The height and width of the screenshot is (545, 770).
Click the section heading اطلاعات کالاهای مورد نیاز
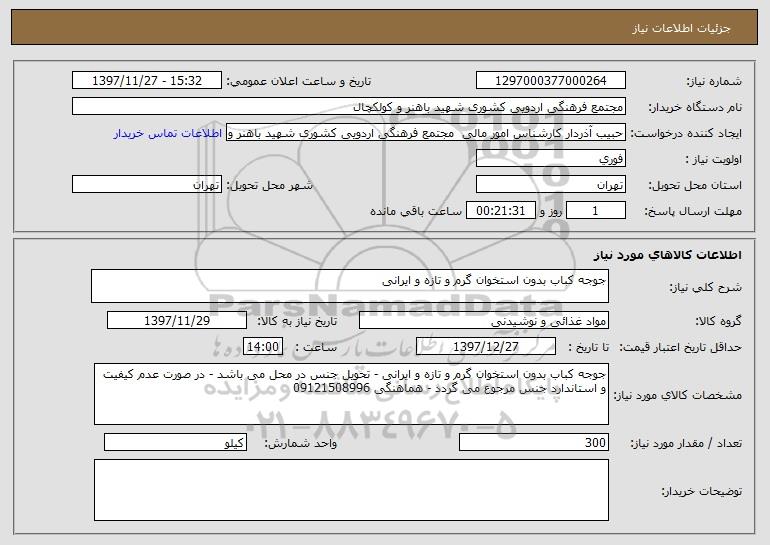[x=667, y=255]
